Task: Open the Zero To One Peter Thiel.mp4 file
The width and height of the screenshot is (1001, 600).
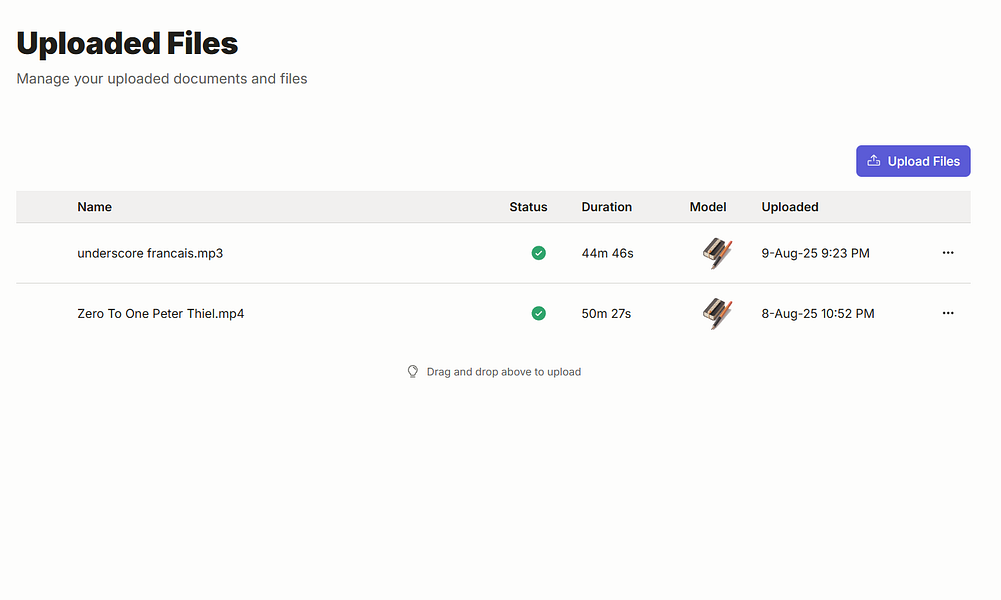Action: tap(161, 313)
